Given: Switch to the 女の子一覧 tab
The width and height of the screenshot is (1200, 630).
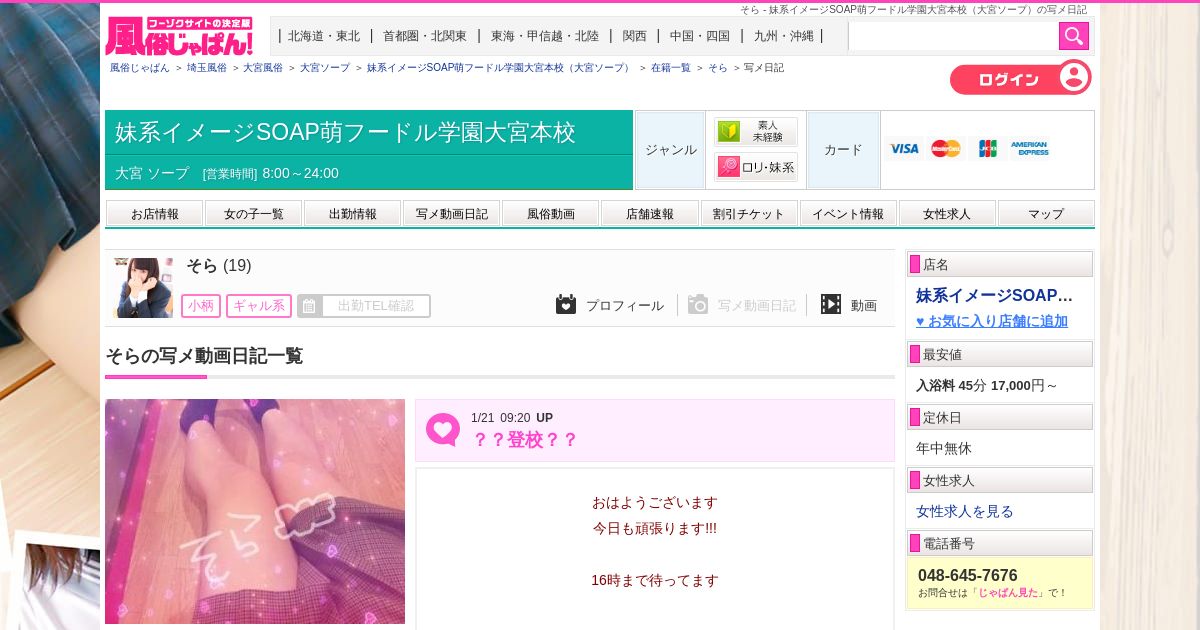Looking at the screenshot, I should (x=254, y=214).
